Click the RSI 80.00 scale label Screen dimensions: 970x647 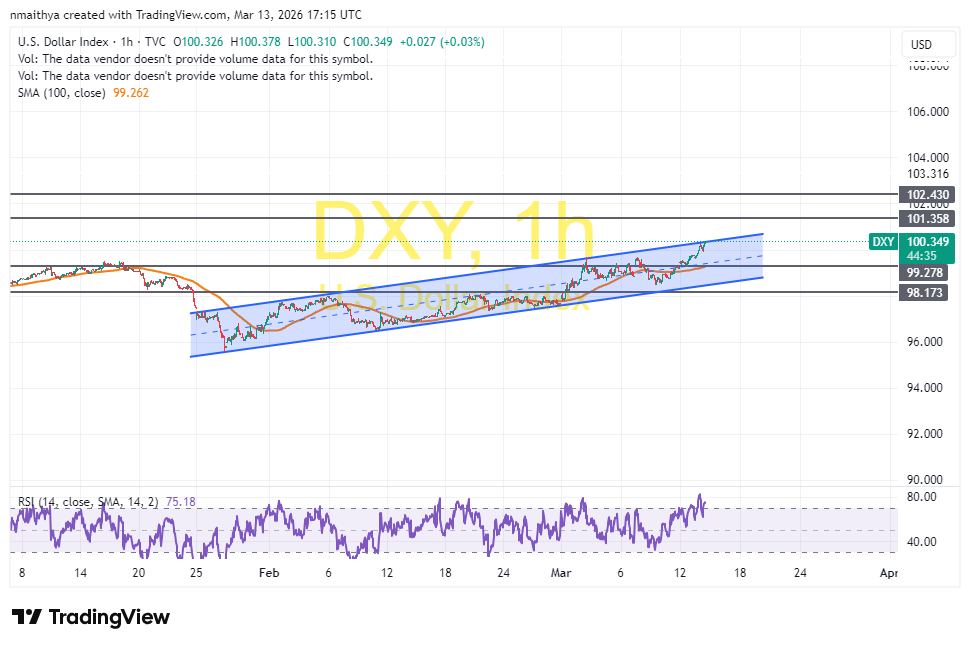point(921,497)
